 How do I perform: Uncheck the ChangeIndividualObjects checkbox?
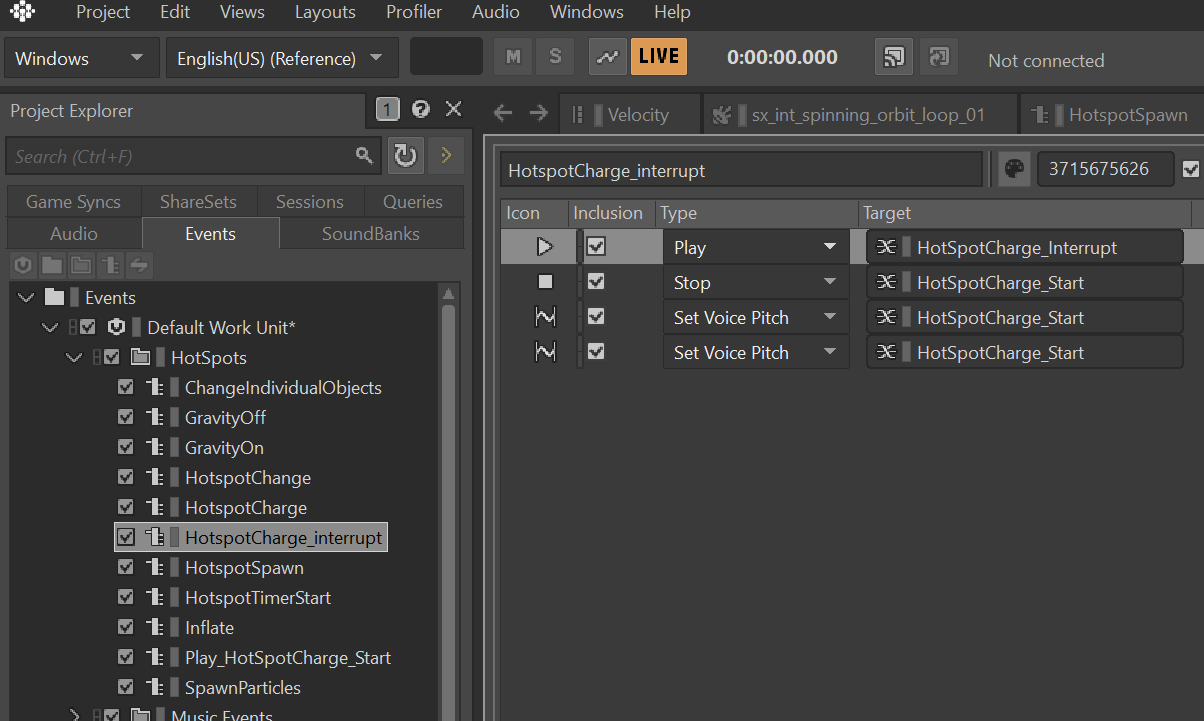pyautogui.click(x=126, y=387)
